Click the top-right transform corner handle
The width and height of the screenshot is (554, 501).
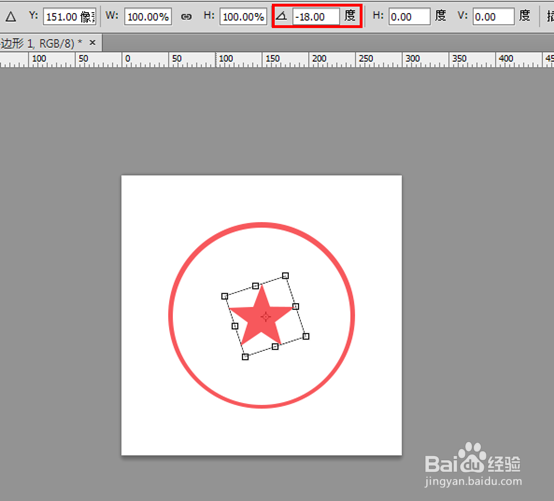285,276
